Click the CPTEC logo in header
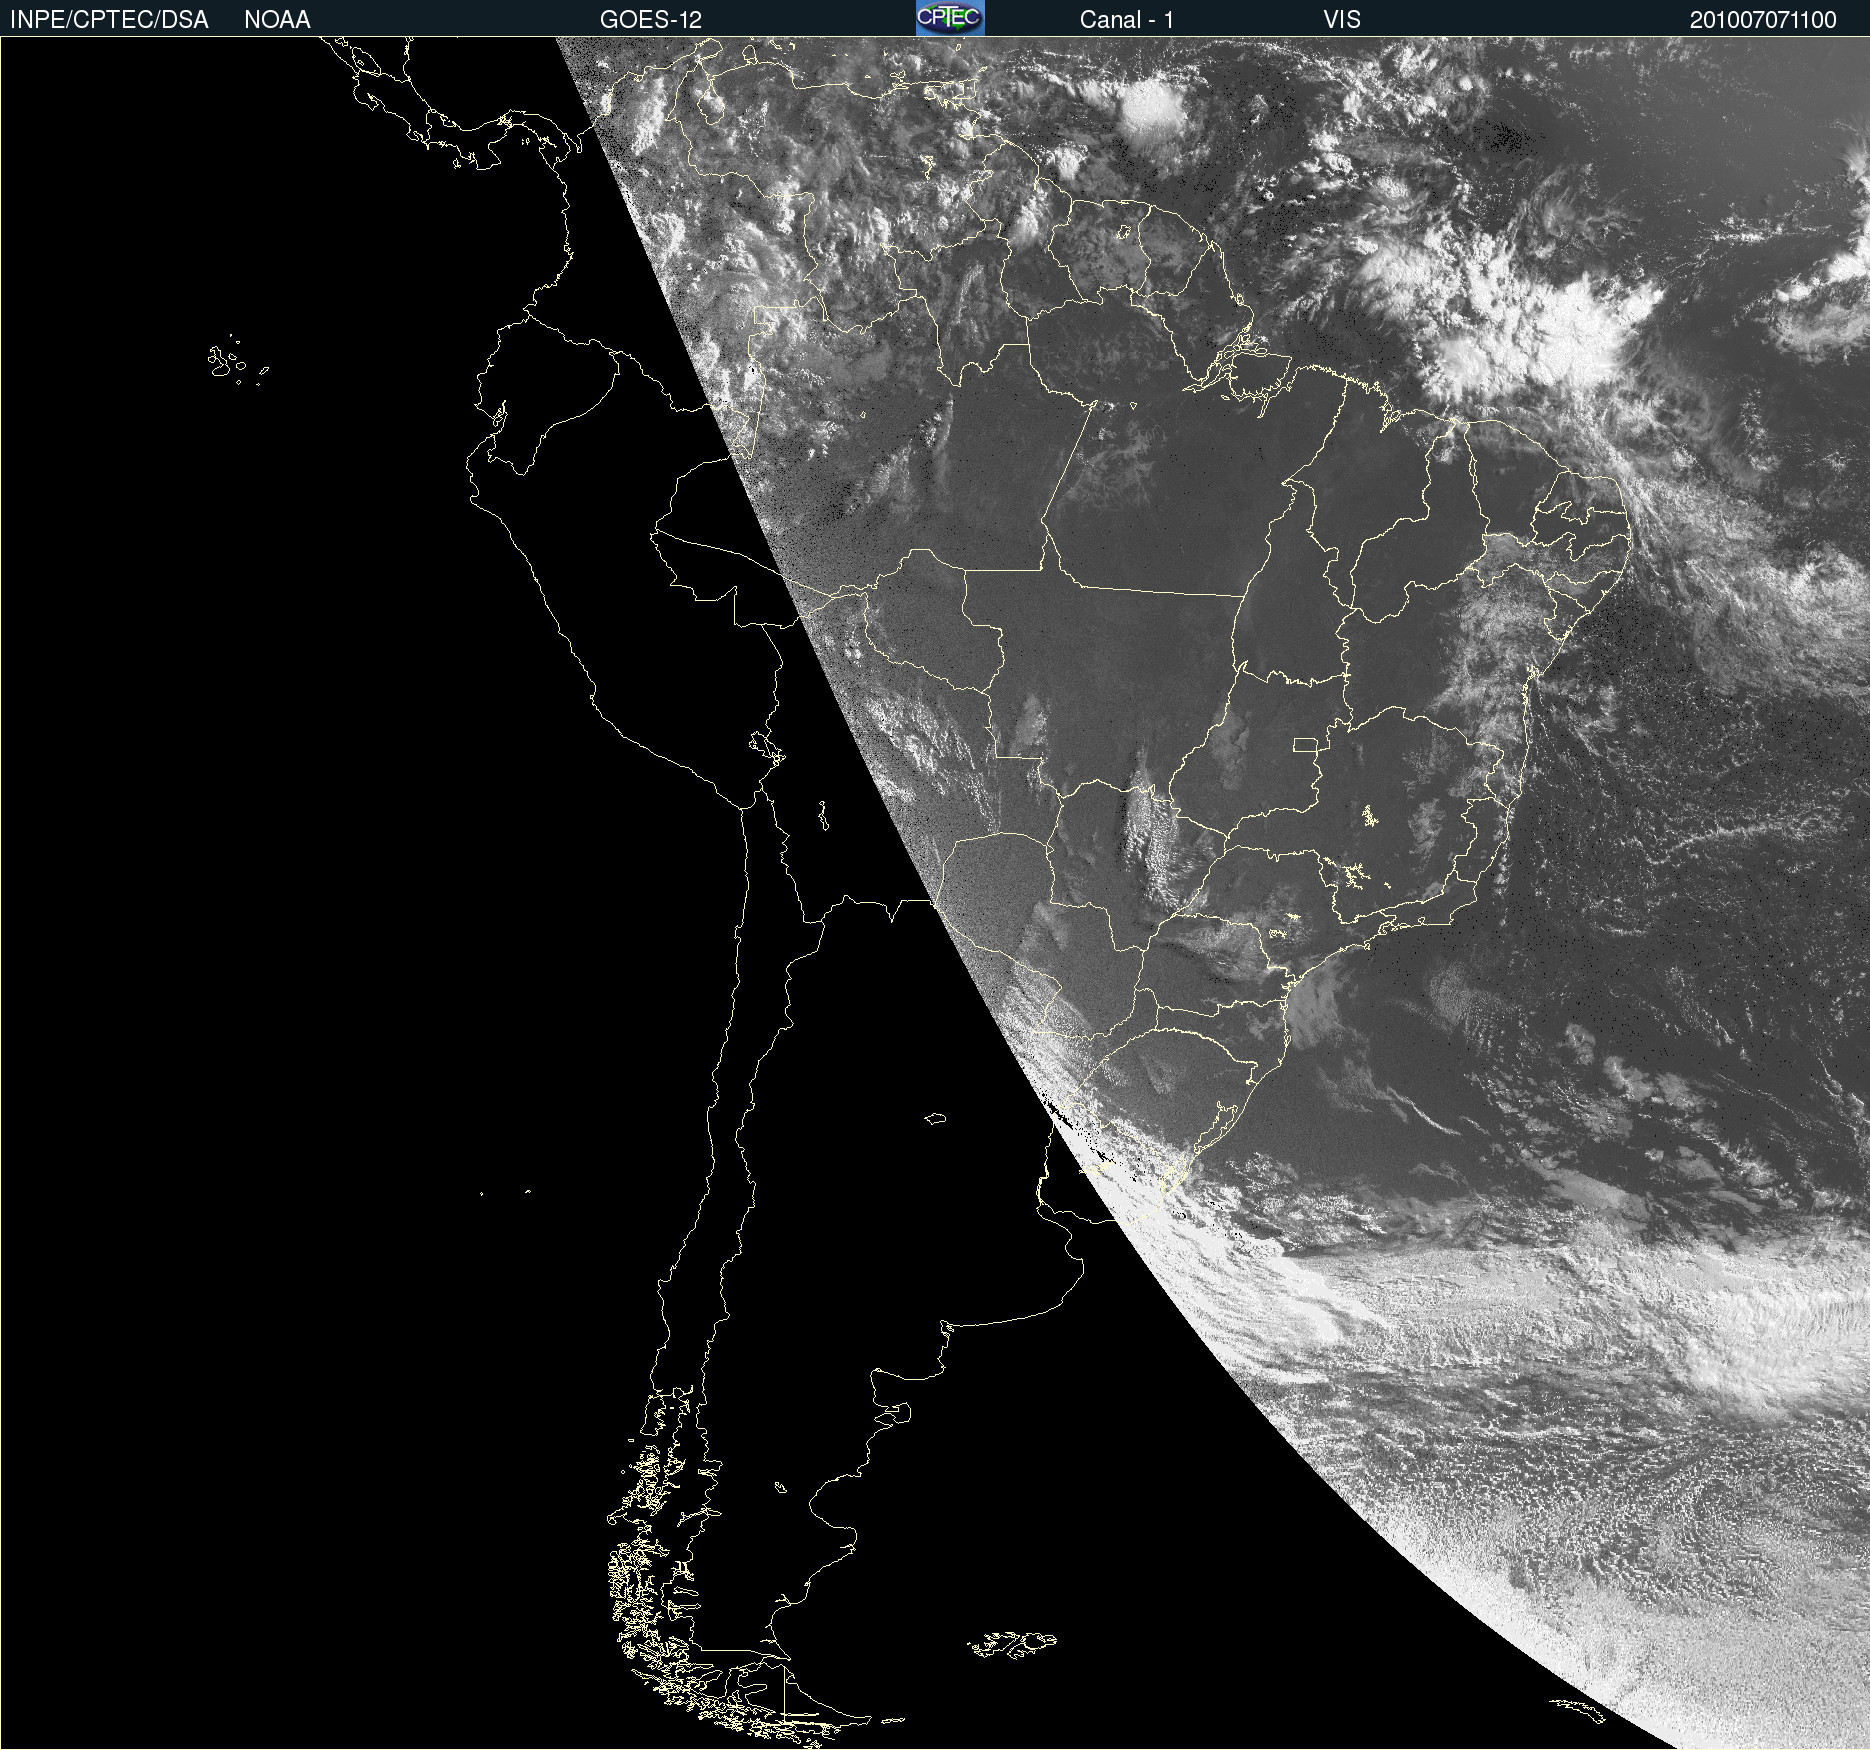This screenshot has width=1870, height=1750. click(950, 18)
